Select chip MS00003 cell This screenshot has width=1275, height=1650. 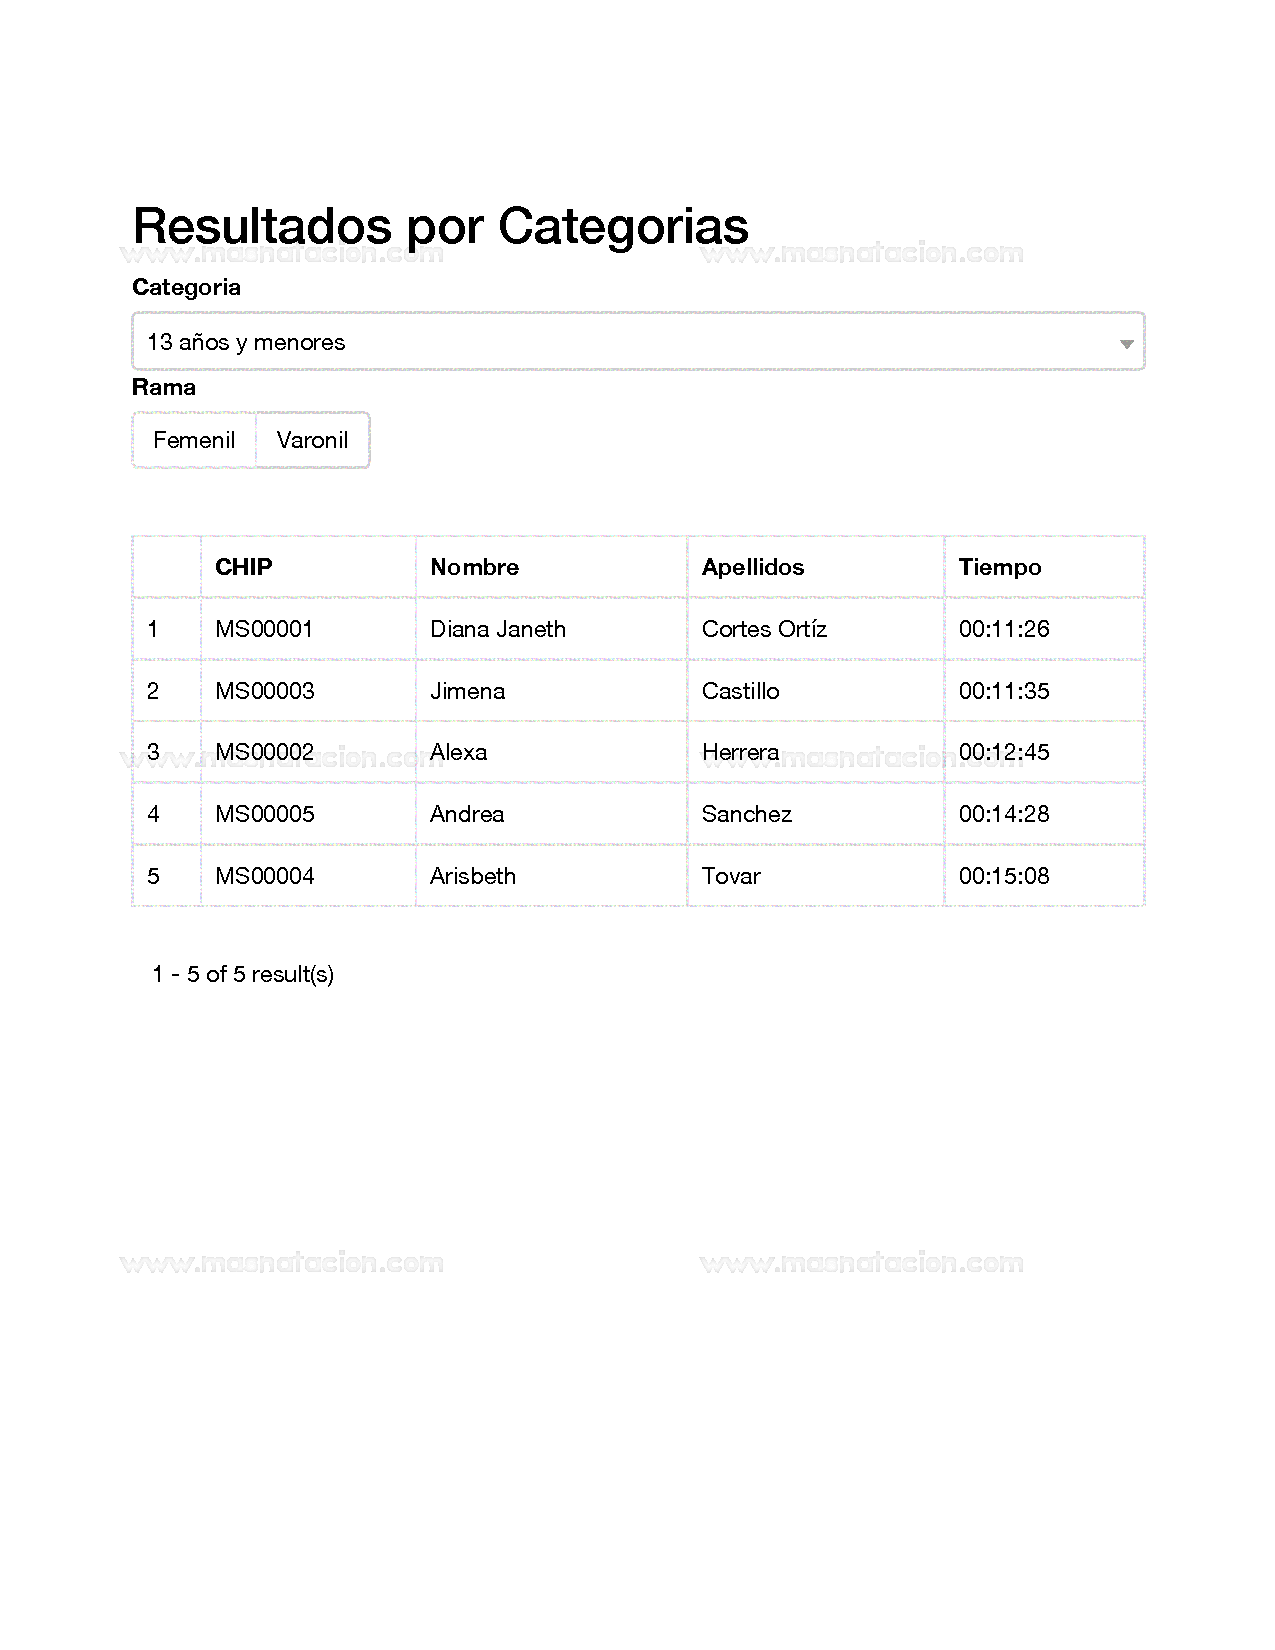[265, 691]
